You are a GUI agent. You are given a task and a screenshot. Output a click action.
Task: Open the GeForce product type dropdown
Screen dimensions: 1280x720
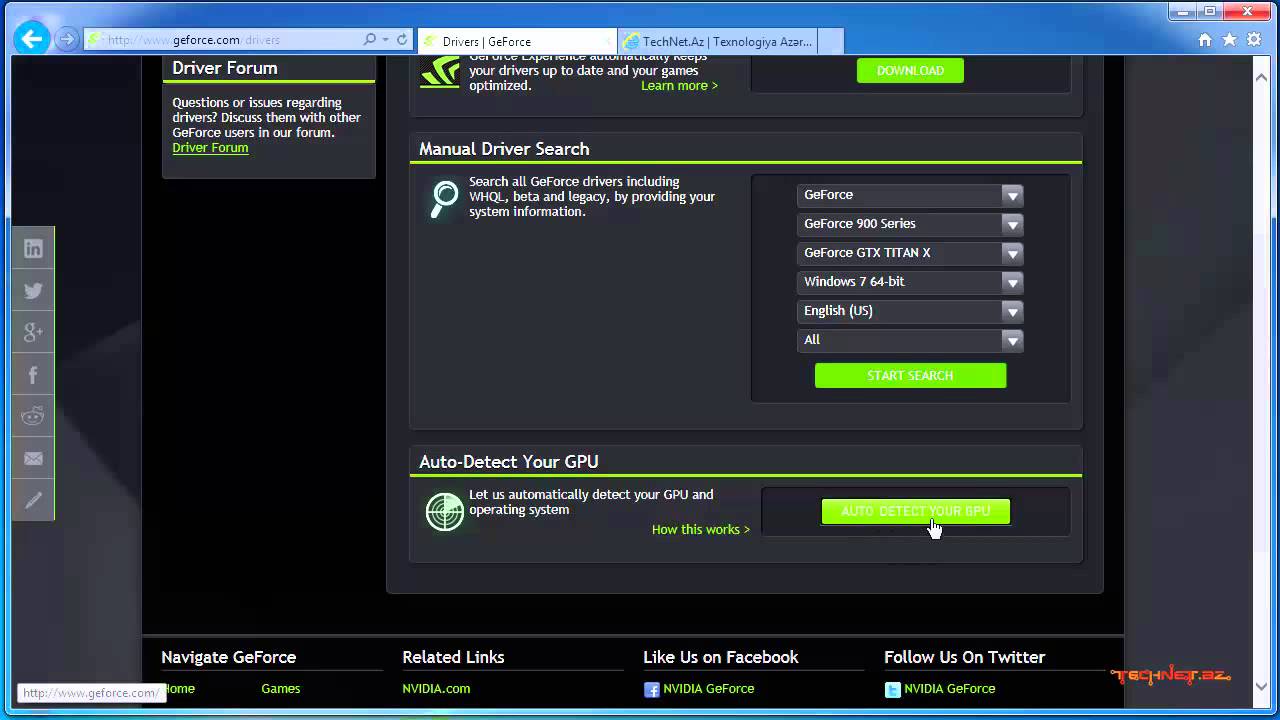[x=910, y=195]
